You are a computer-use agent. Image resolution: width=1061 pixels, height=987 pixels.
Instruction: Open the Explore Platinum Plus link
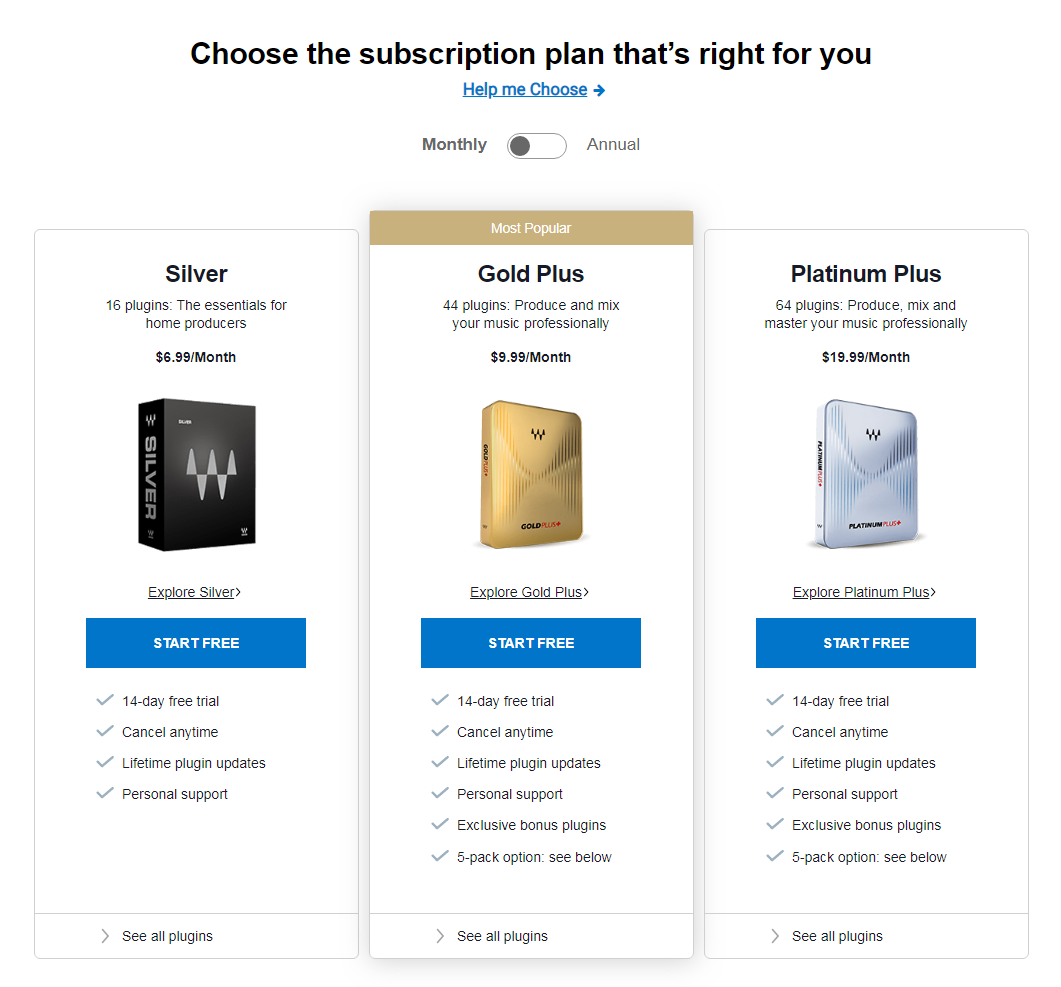863,592
